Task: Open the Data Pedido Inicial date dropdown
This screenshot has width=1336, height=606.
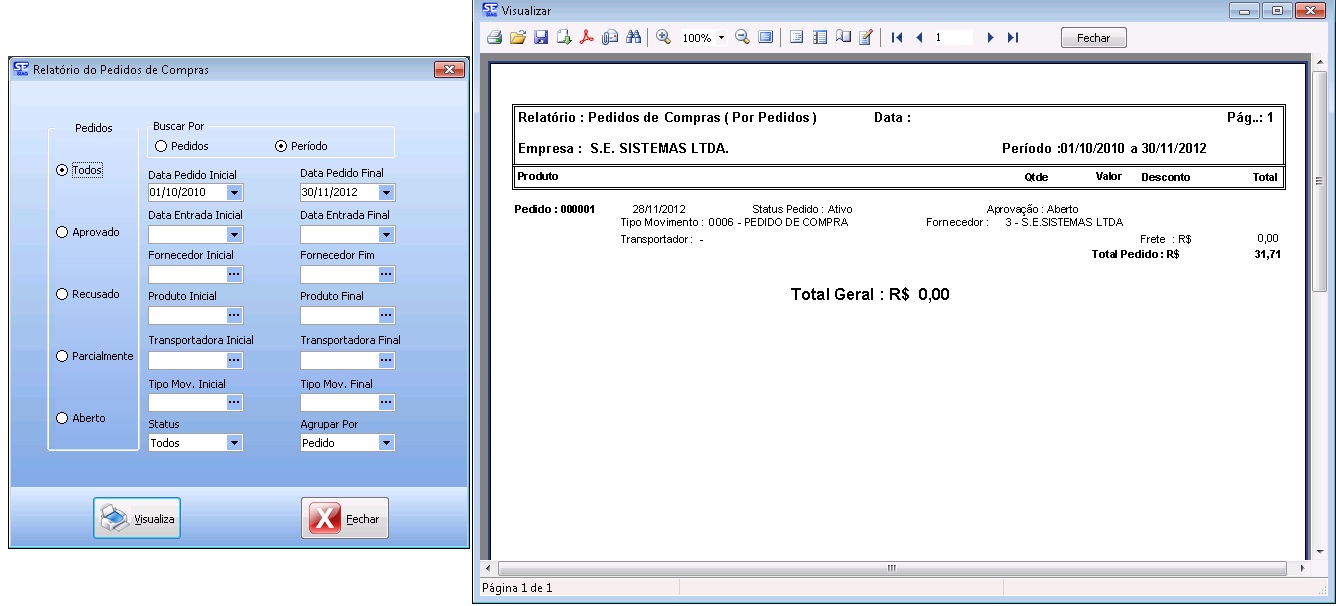Action: pyautogui.click(x=235, y=193)
